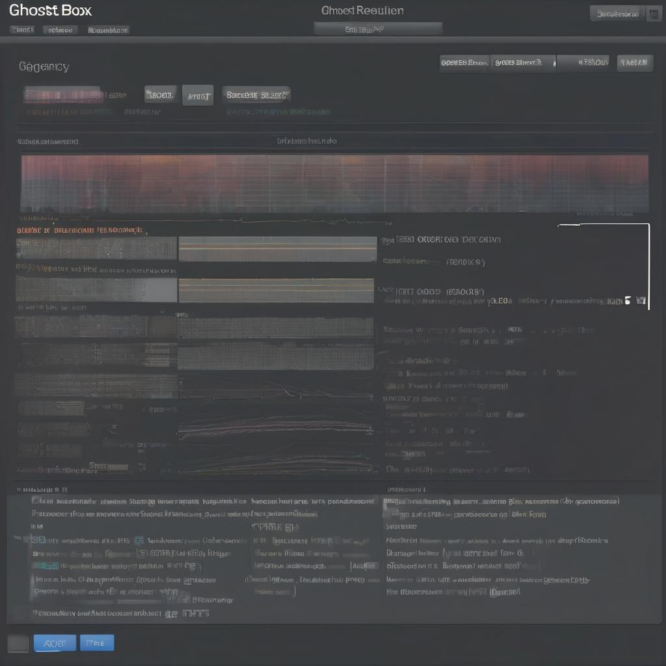
Task: Click the wide reddish spectrogram strip
Action: pyautogui.click(x=335, y=183)
